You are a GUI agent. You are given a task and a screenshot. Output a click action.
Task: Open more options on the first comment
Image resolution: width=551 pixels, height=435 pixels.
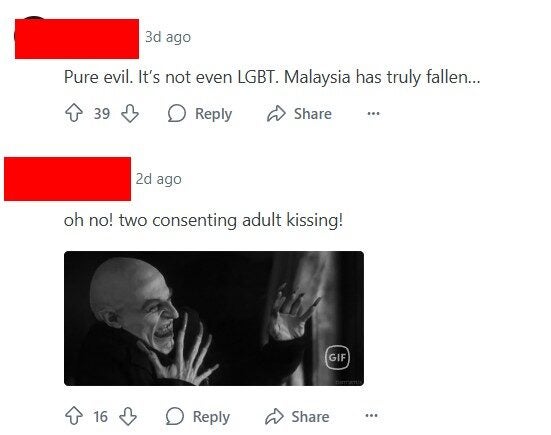(x=373, y=113)
